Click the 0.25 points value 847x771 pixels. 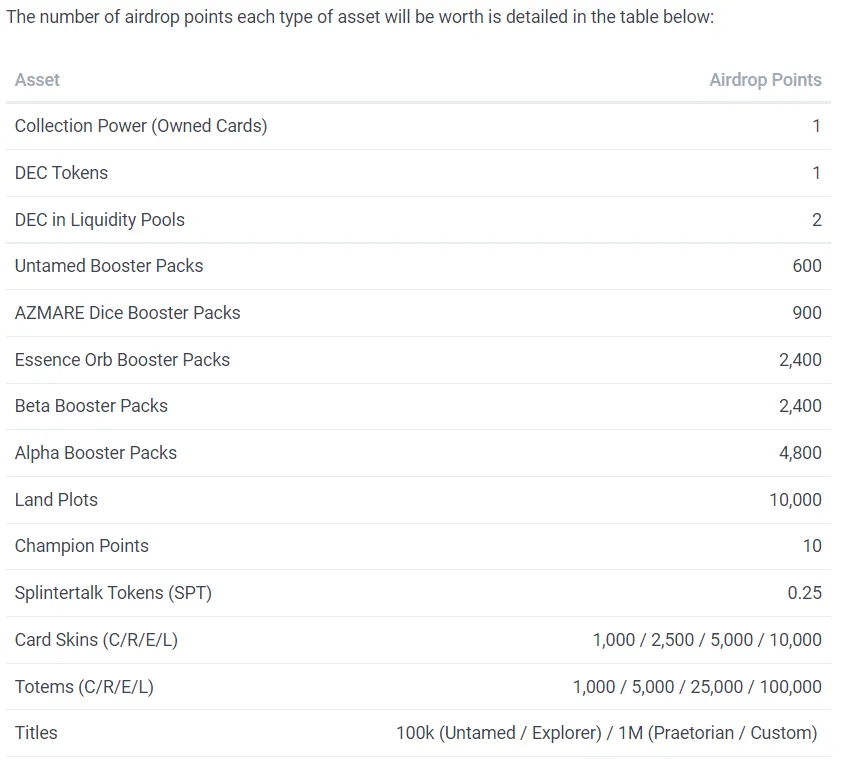coord(805,593)
